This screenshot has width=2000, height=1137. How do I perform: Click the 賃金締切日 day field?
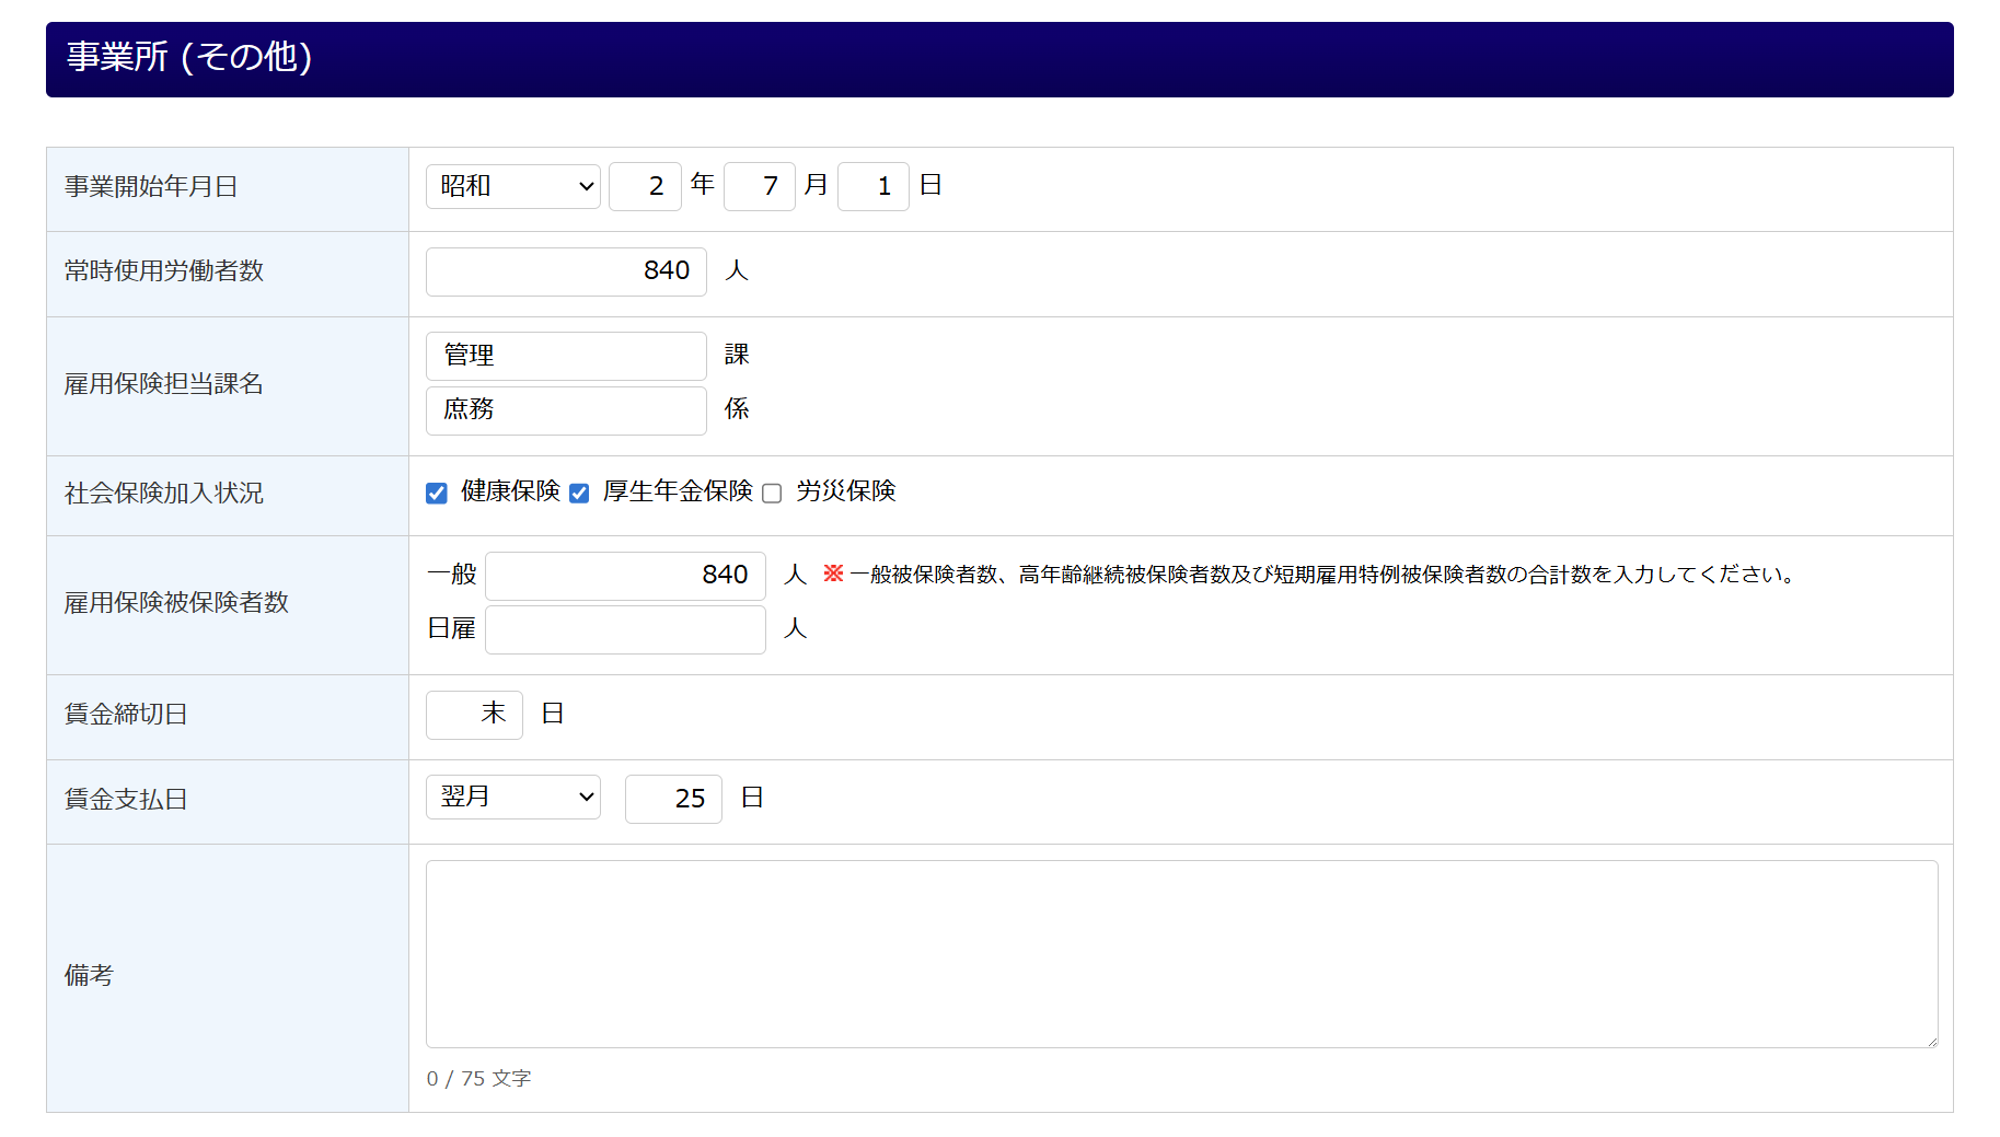pyautogui.click(x=474, y=714)
